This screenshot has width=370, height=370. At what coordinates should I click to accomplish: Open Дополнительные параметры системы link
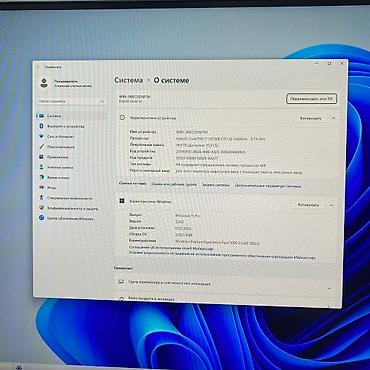tap(268, 186)
